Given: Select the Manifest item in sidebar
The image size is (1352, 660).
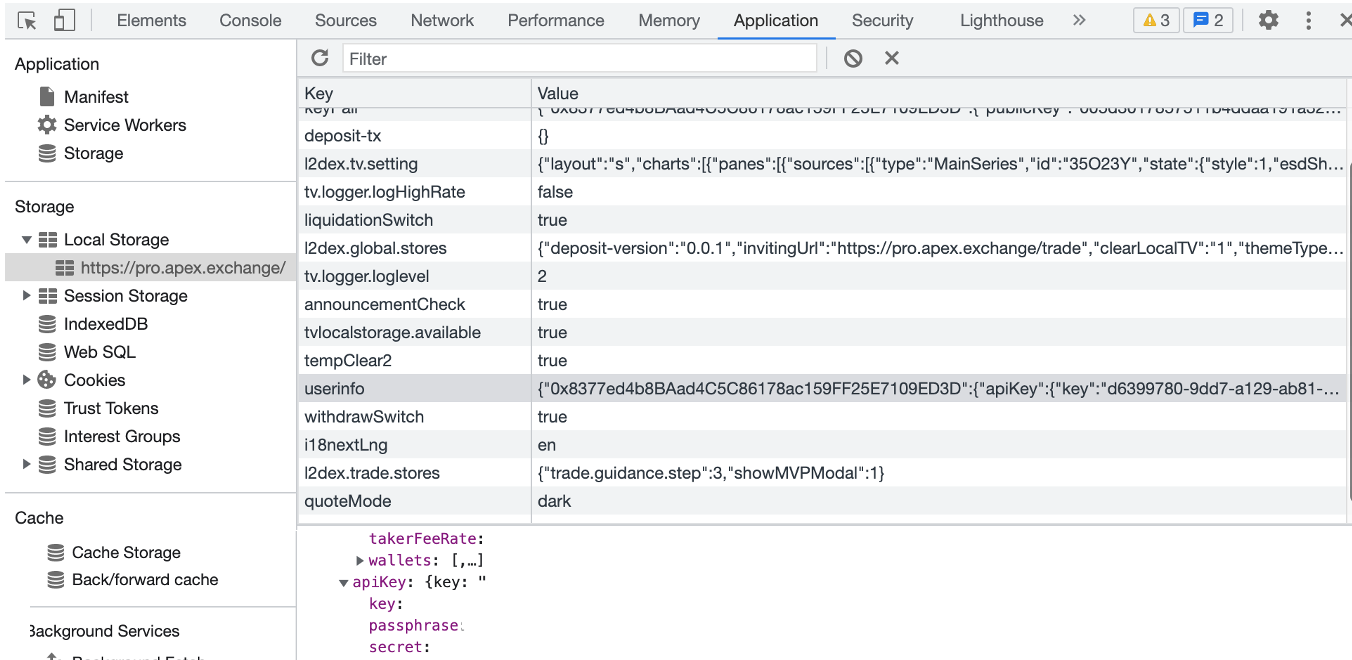Looking at the screenshot, I should [x=96, y=97].
